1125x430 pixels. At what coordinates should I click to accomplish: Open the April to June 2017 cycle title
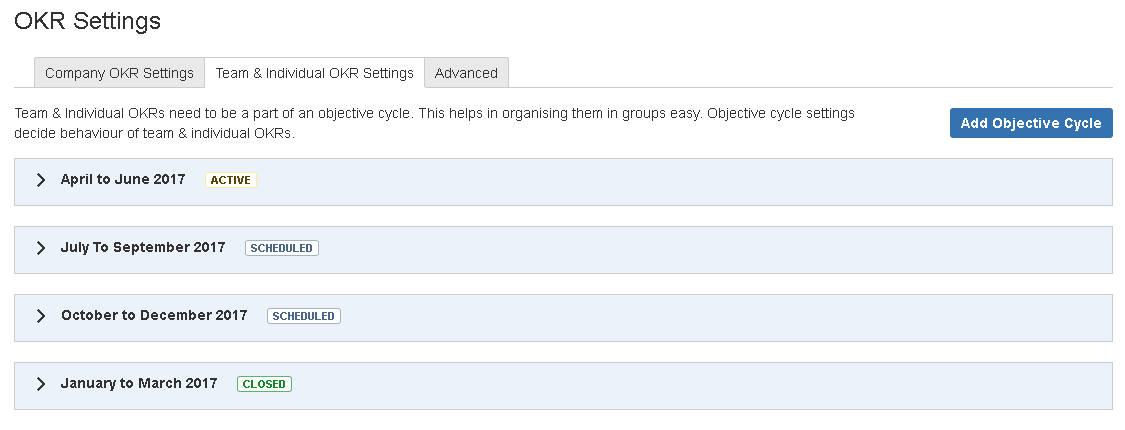click(123, 179)
